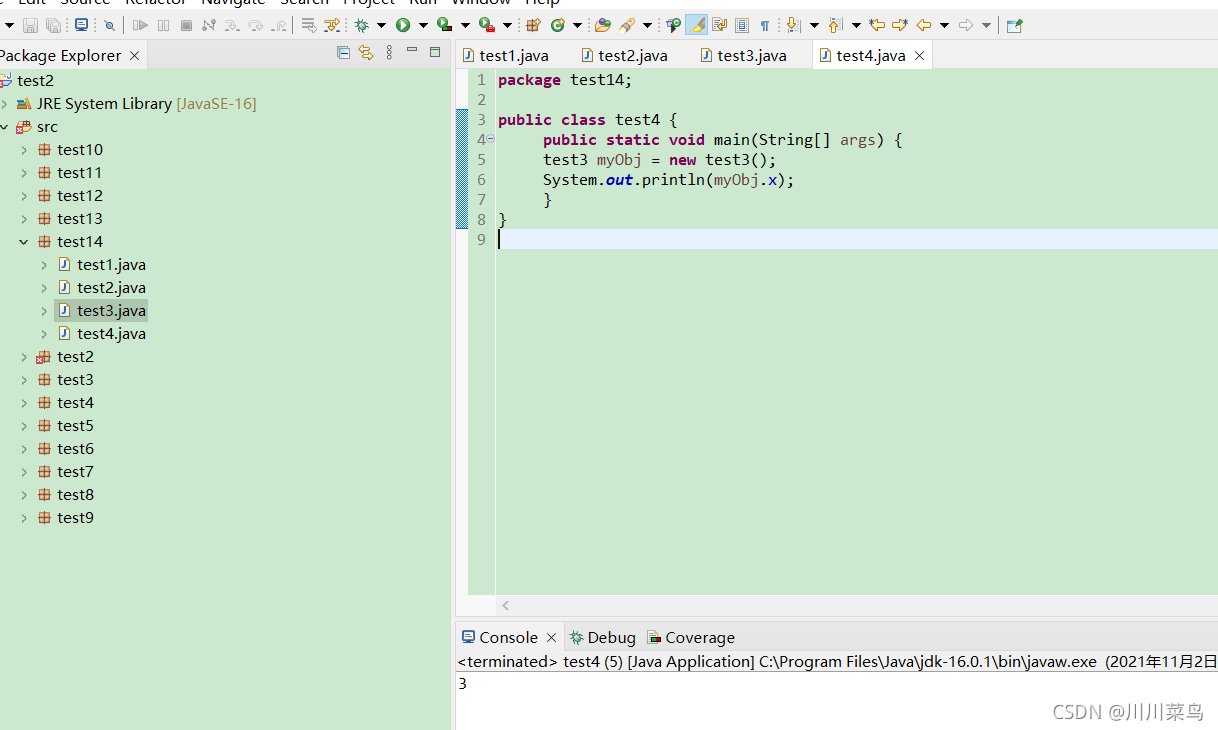
Task: Switch to the test1.java editor tab
Action: [x=505, y=56]
